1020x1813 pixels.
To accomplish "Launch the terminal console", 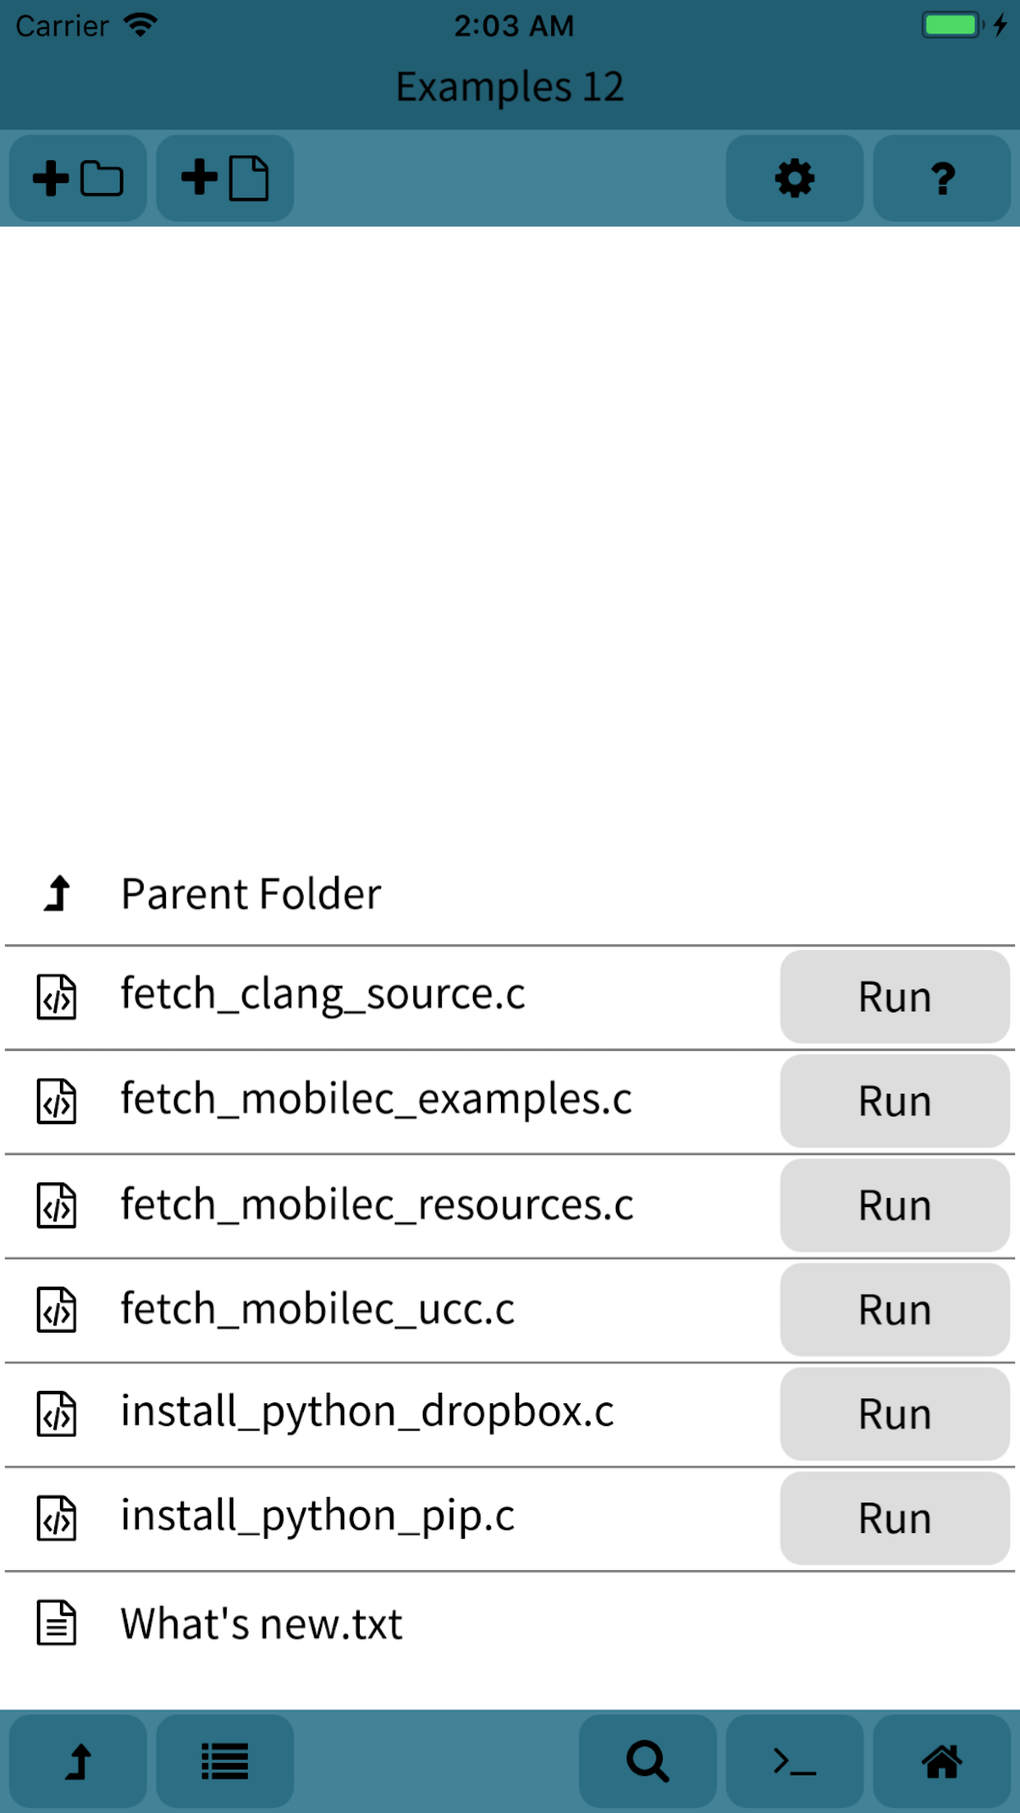I will (x=793, y=1761).
